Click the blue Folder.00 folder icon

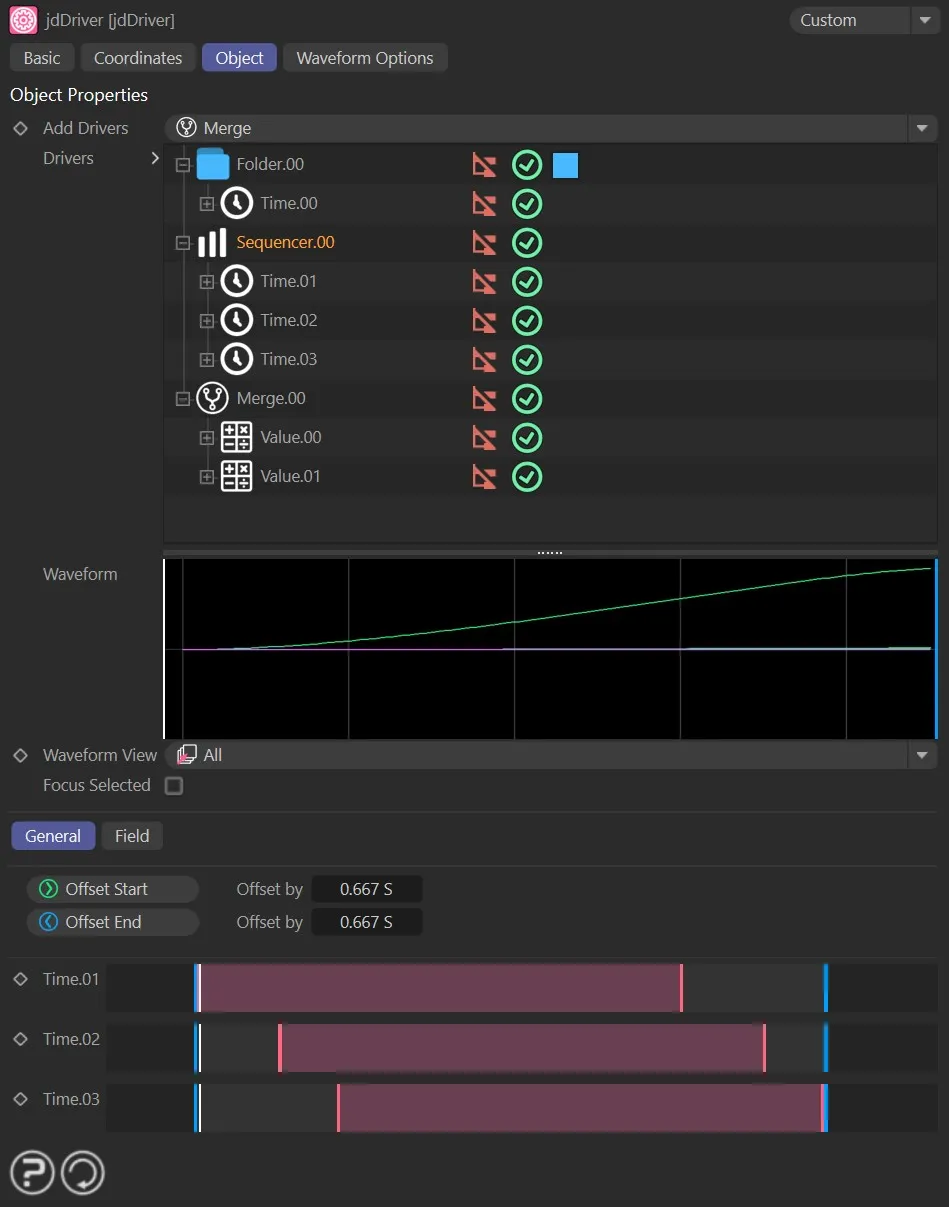click(x=212, y=164)
